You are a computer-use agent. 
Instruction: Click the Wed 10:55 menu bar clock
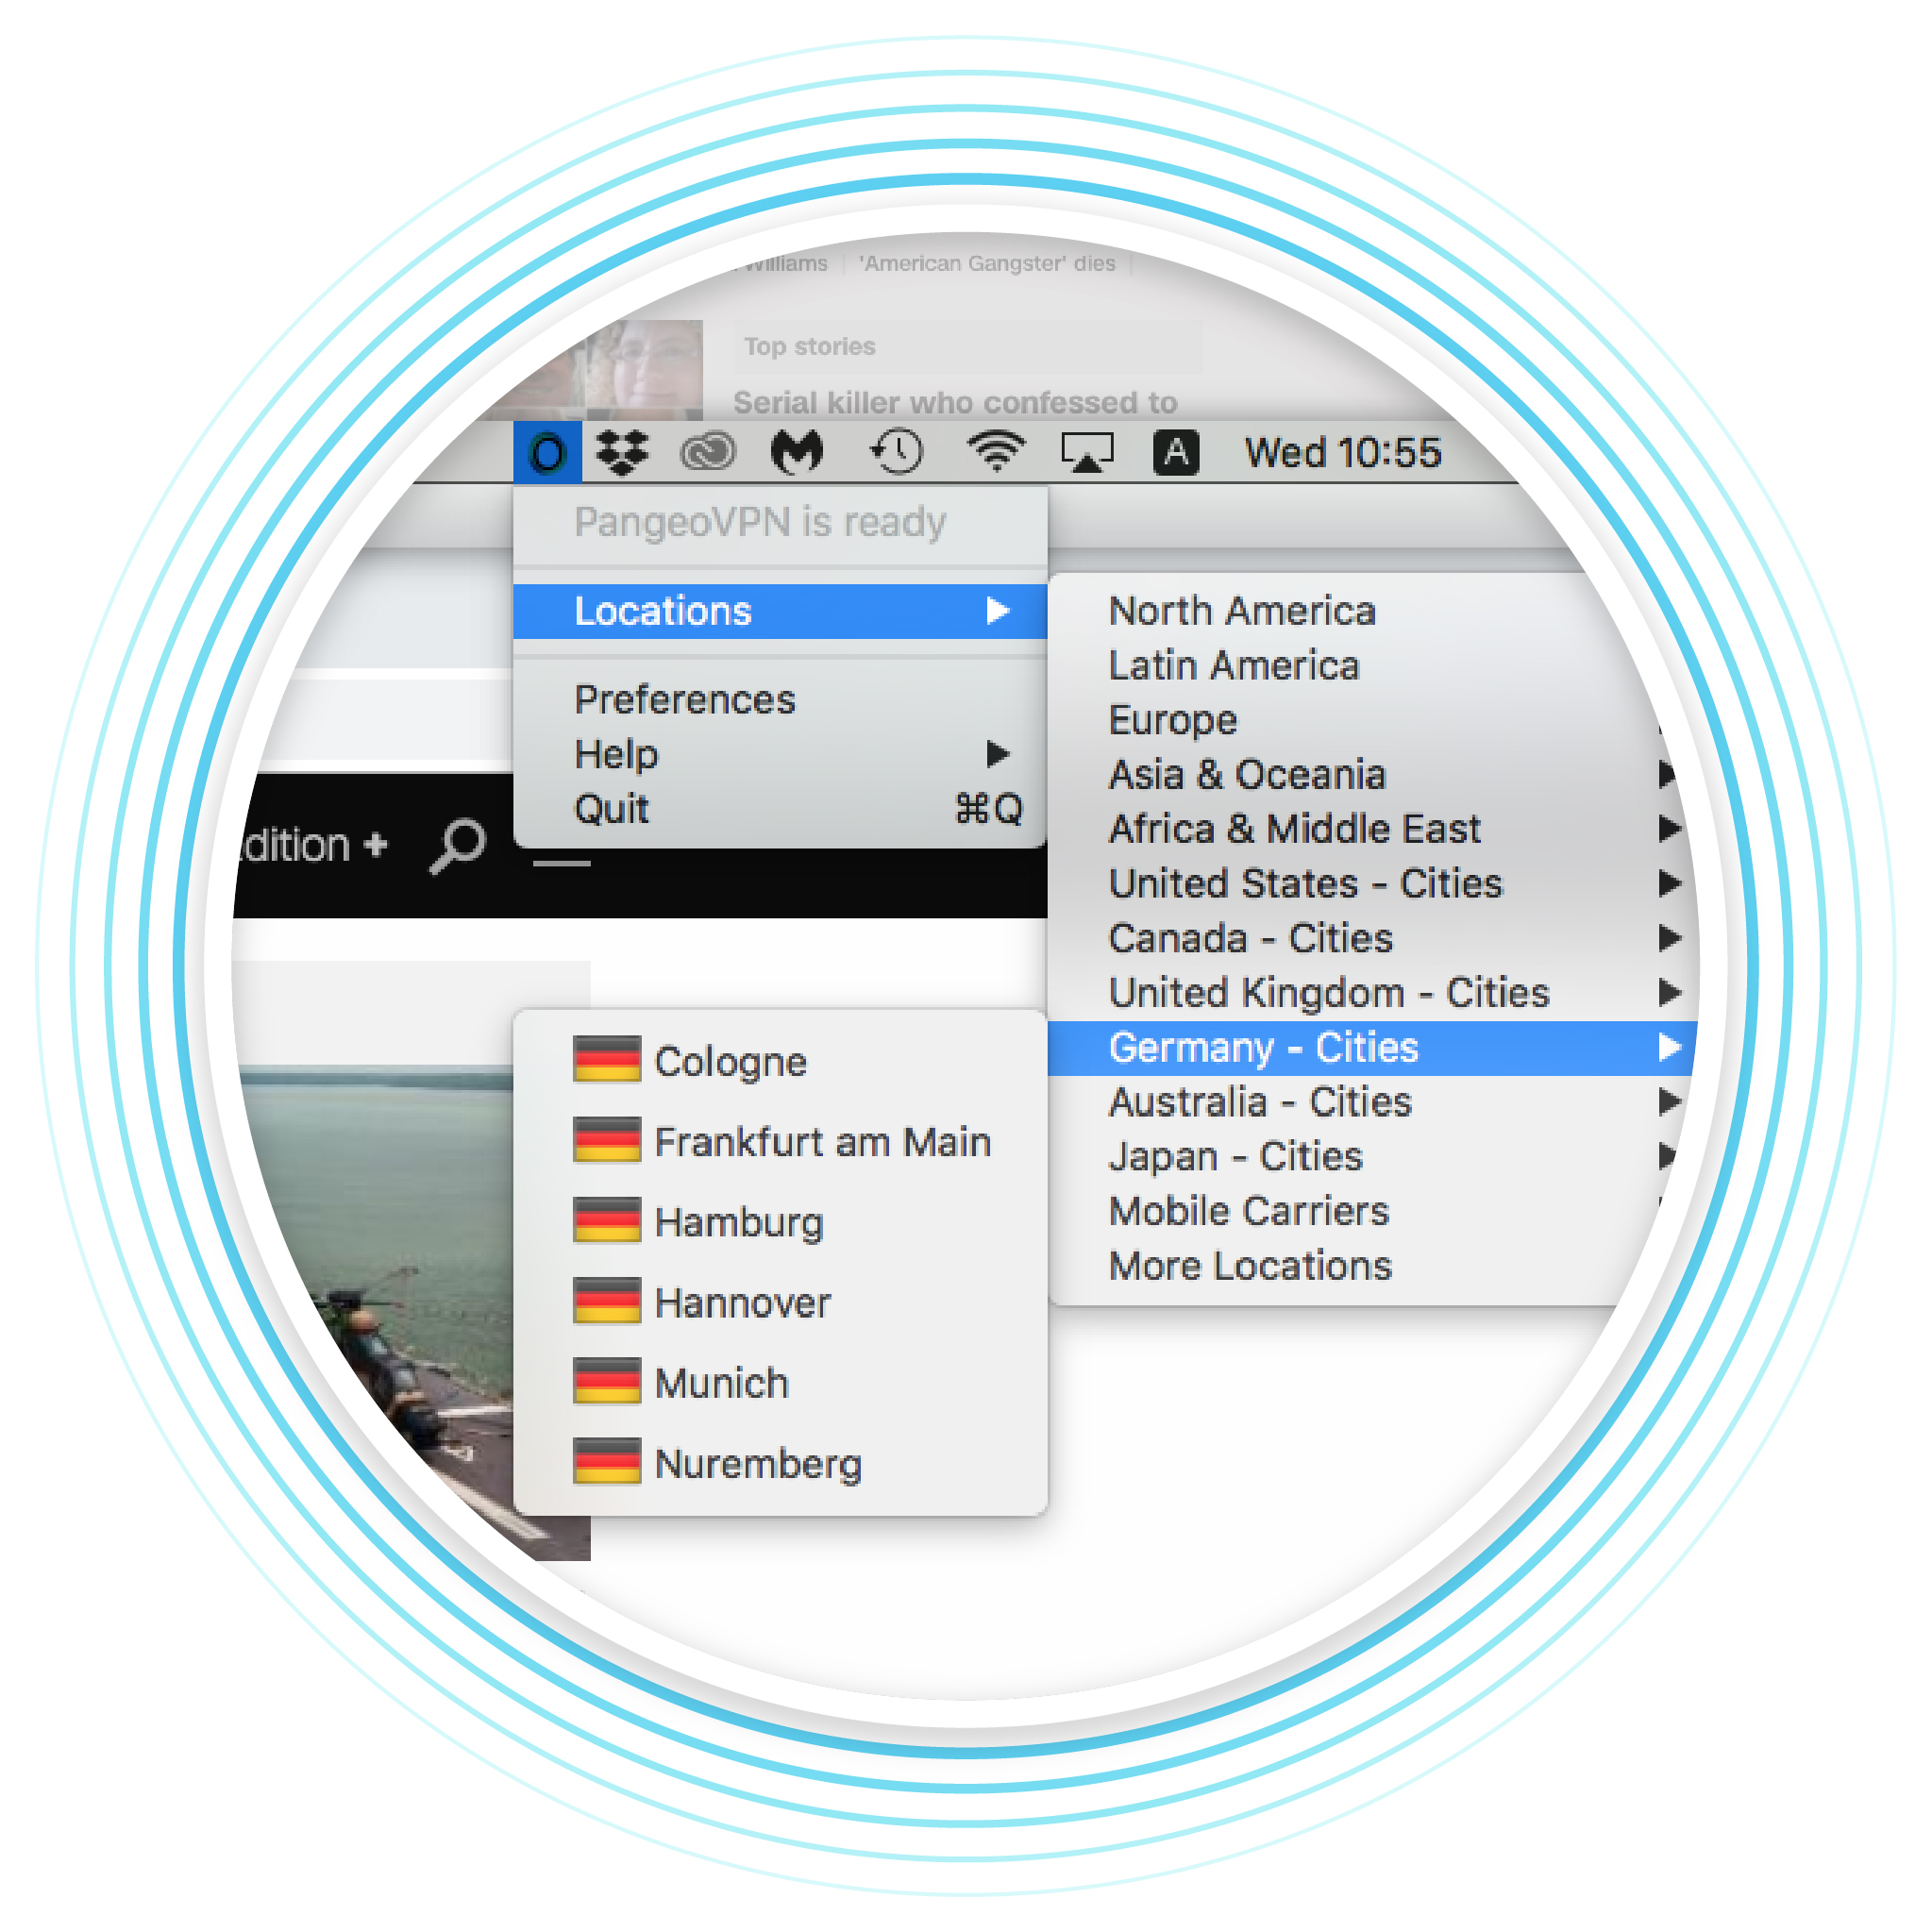tap(1342, 453)
